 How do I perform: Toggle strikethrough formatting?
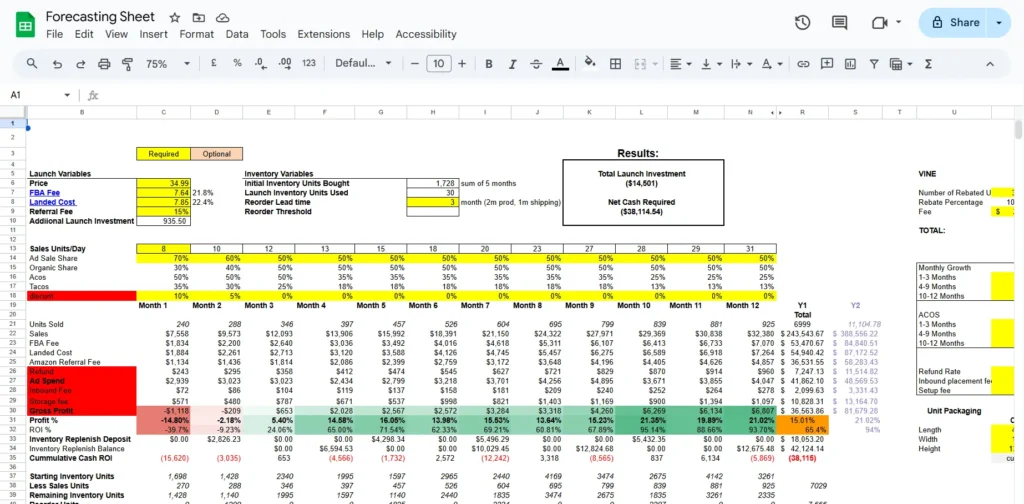535,63
